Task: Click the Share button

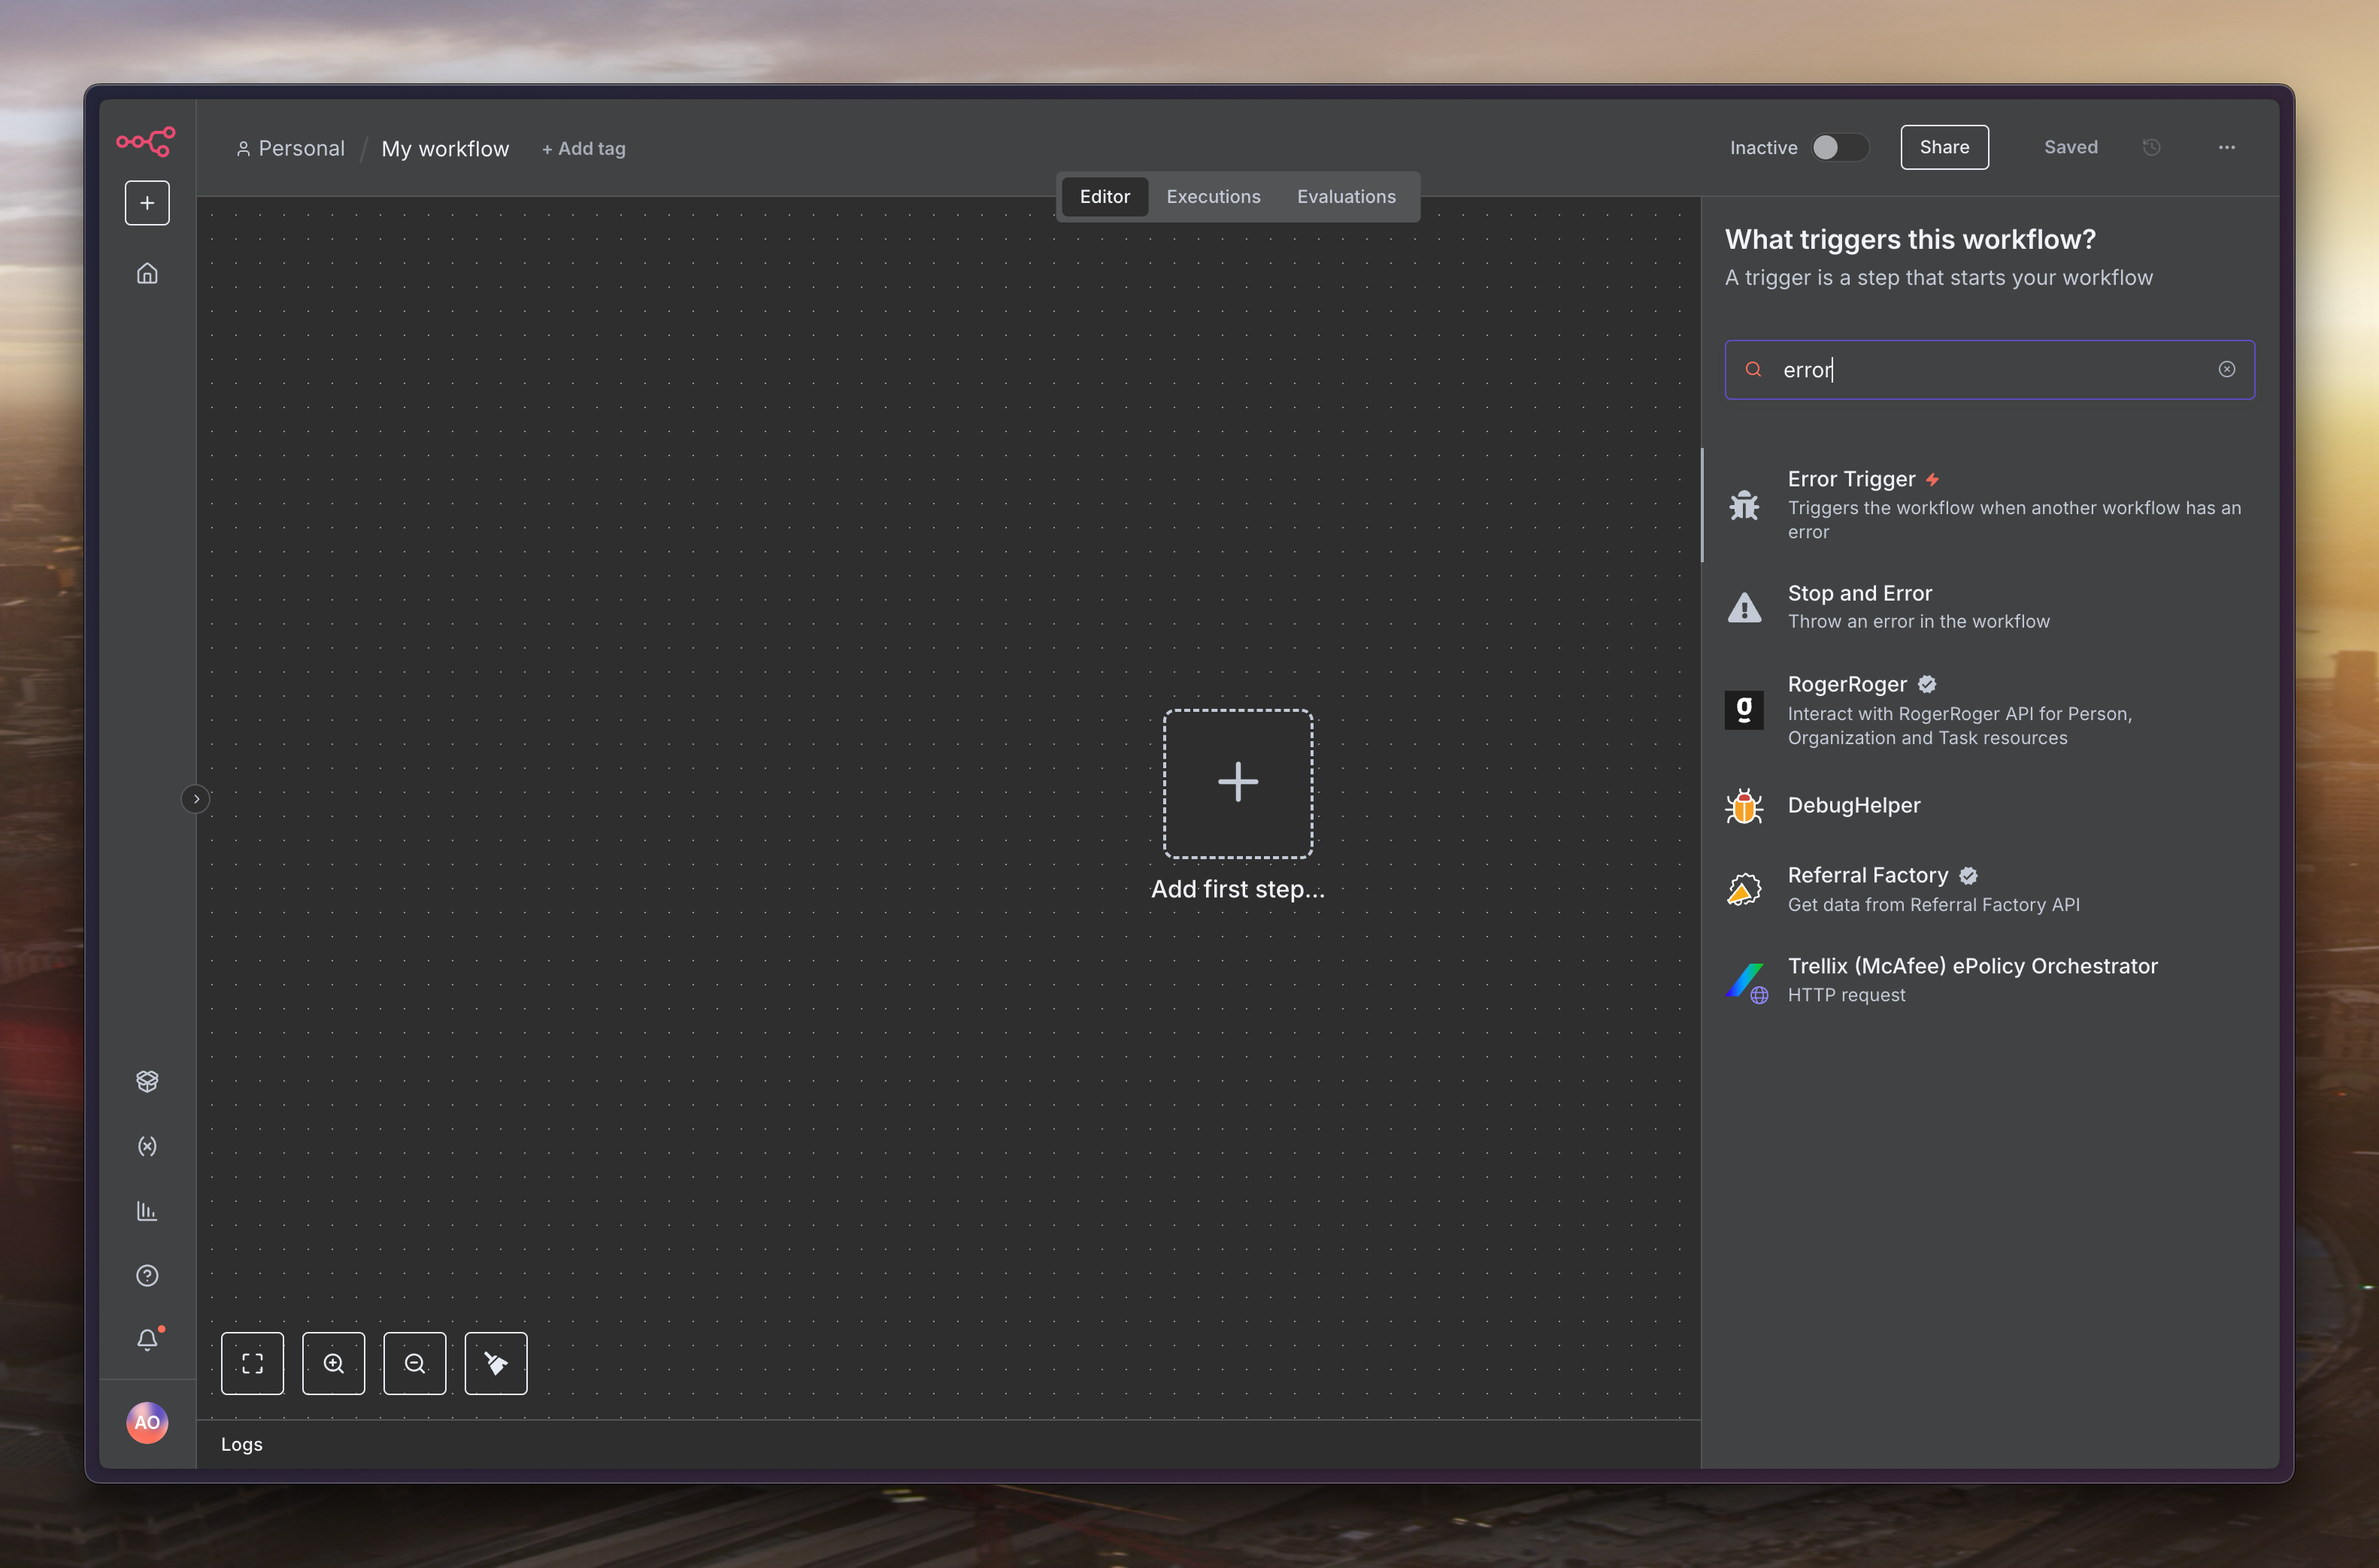Action: click(1943, 148)
